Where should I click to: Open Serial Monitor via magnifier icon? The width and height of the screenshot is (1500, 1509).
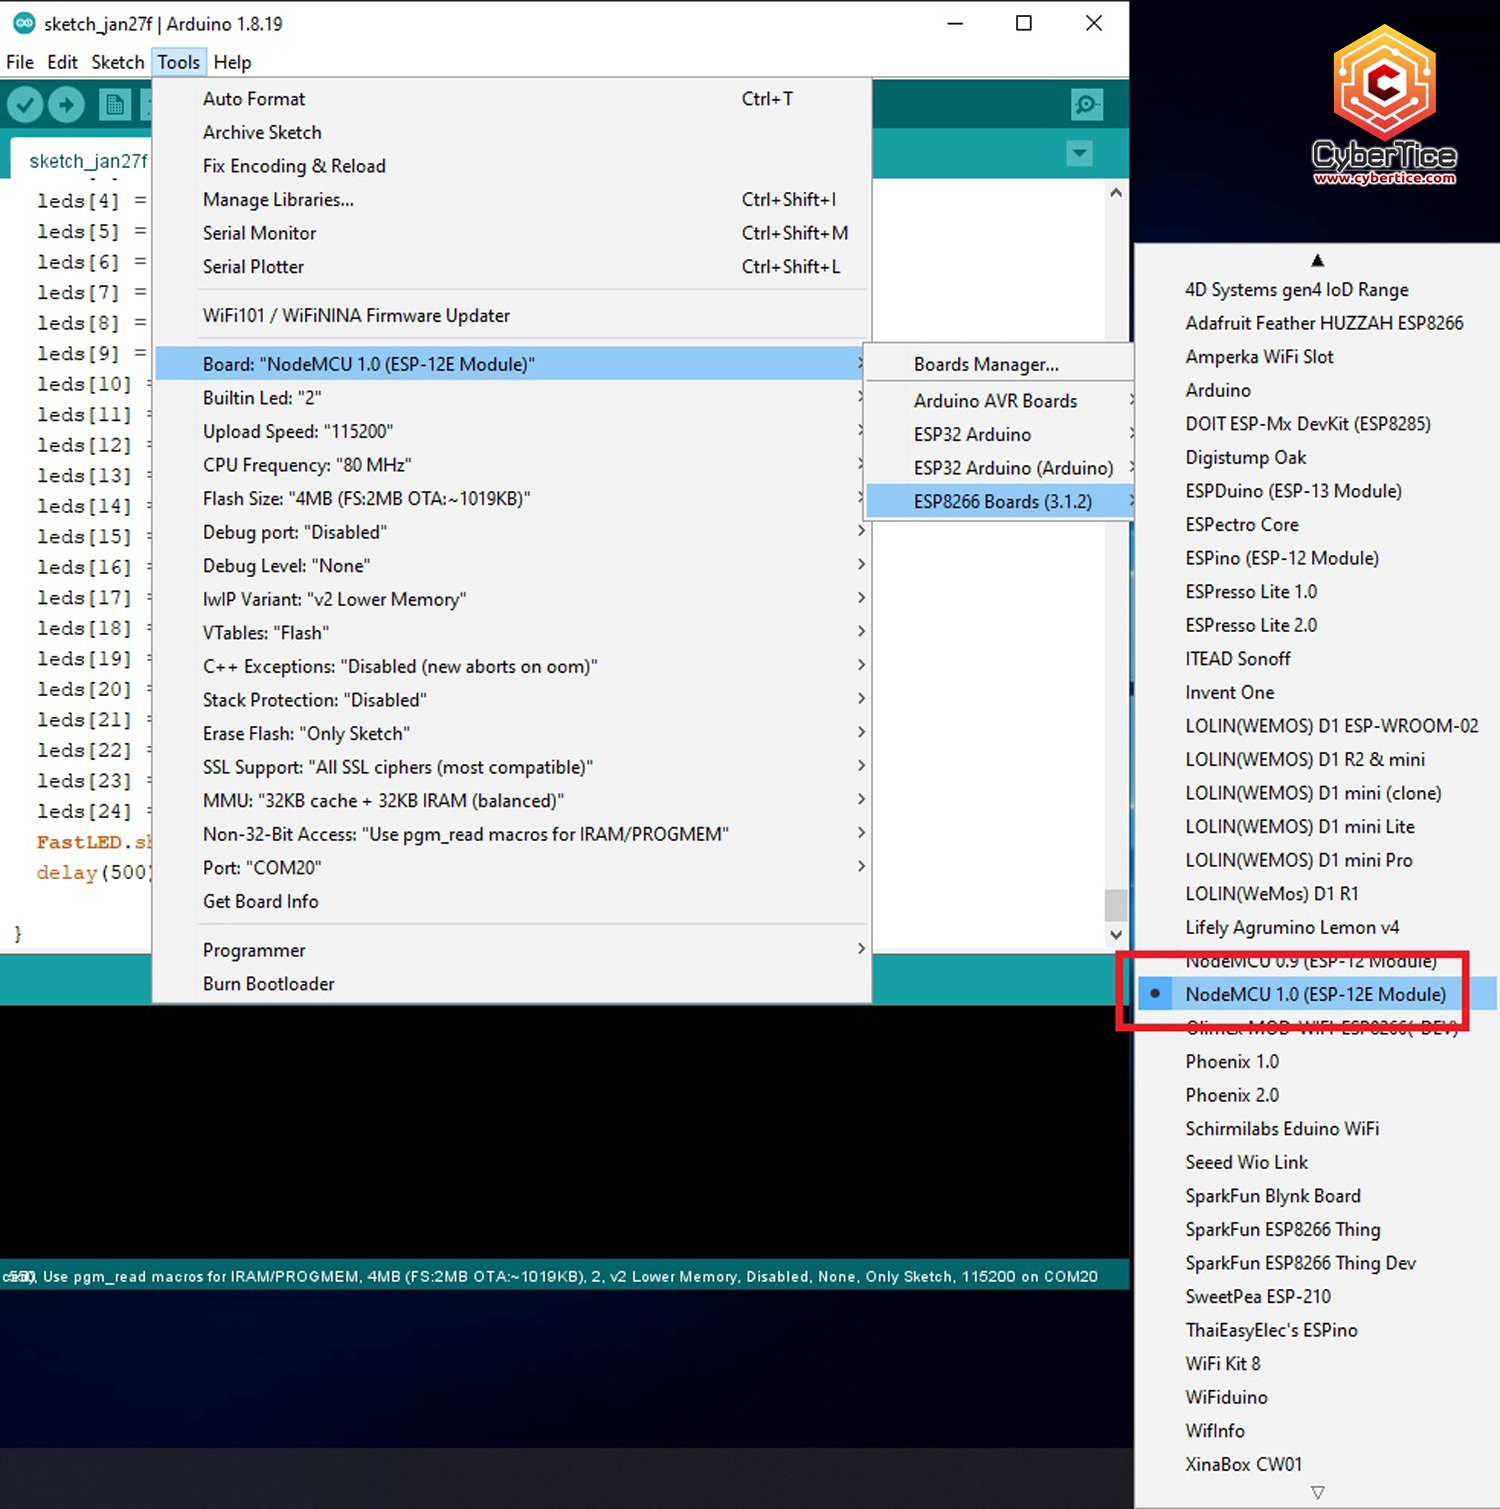pos(1086,104)
